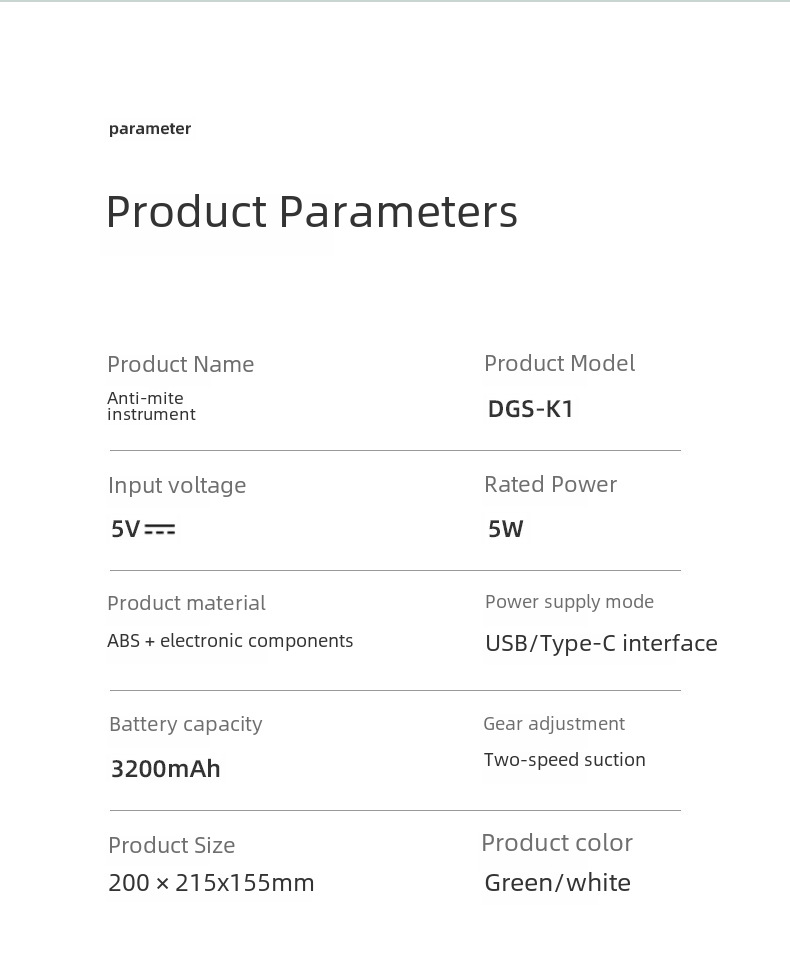Select the model number DGS-K1

pos(530,409)
